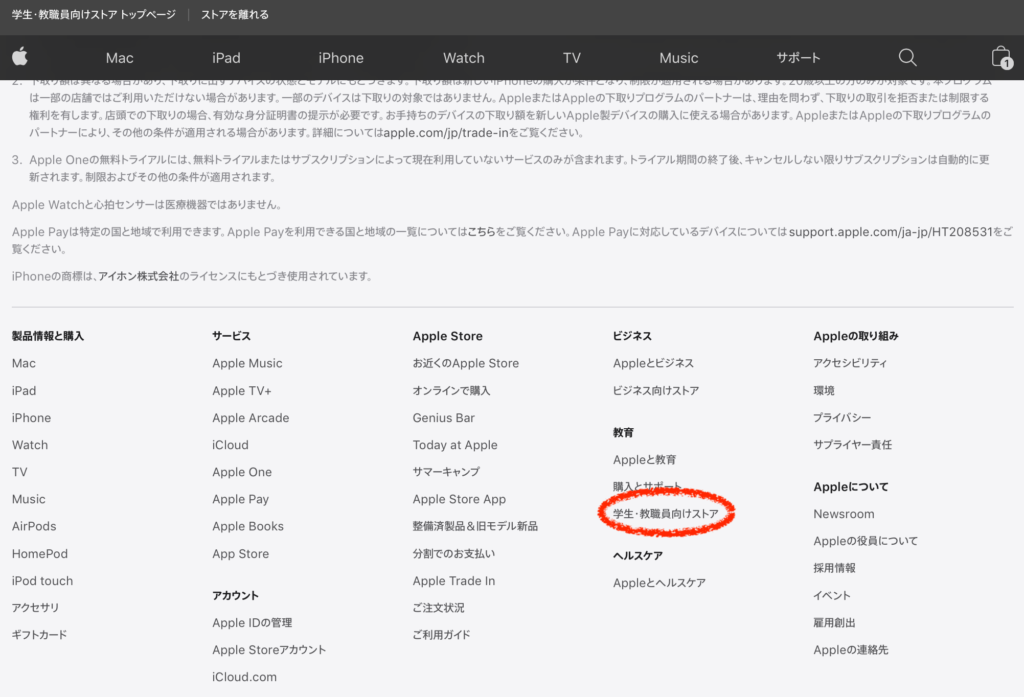The image size is (1024, 697).
Task: Select the iPhone link in the footer
Action: (31, 417)
